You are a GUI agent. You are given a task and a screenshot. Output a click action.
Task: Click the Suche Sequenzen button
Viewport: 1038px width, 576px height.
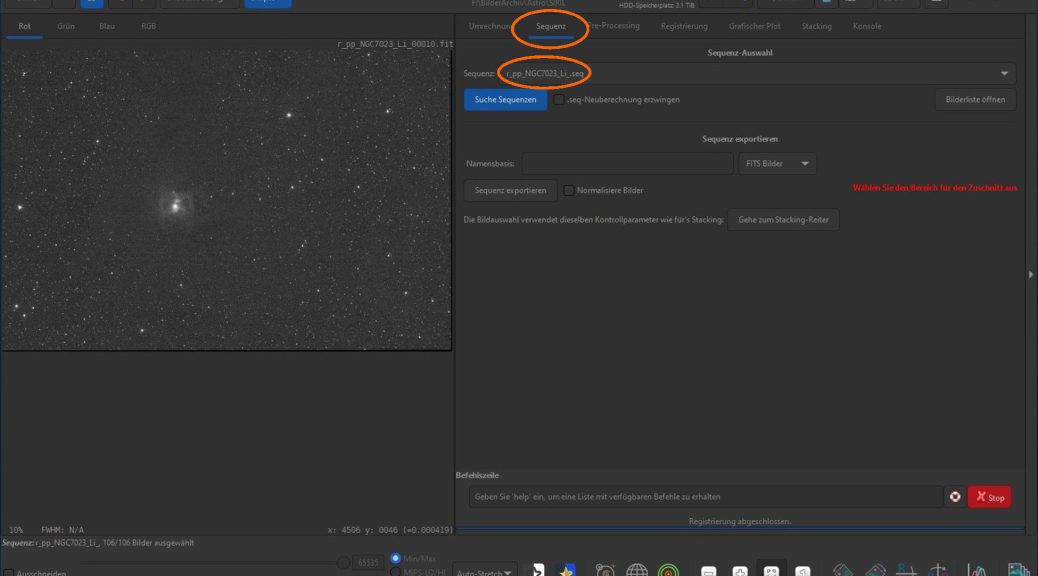pos(504,99)
